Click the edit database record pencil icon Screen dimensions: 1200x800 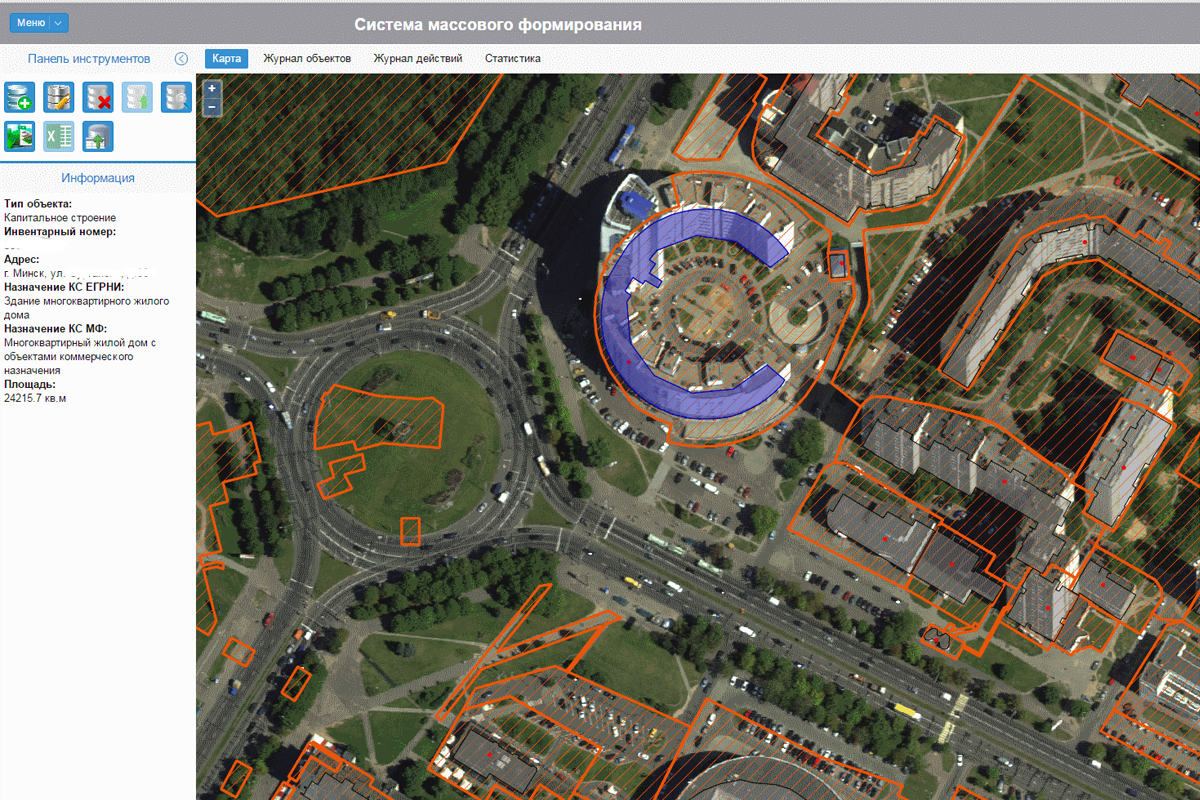click(x=59, y=97)
